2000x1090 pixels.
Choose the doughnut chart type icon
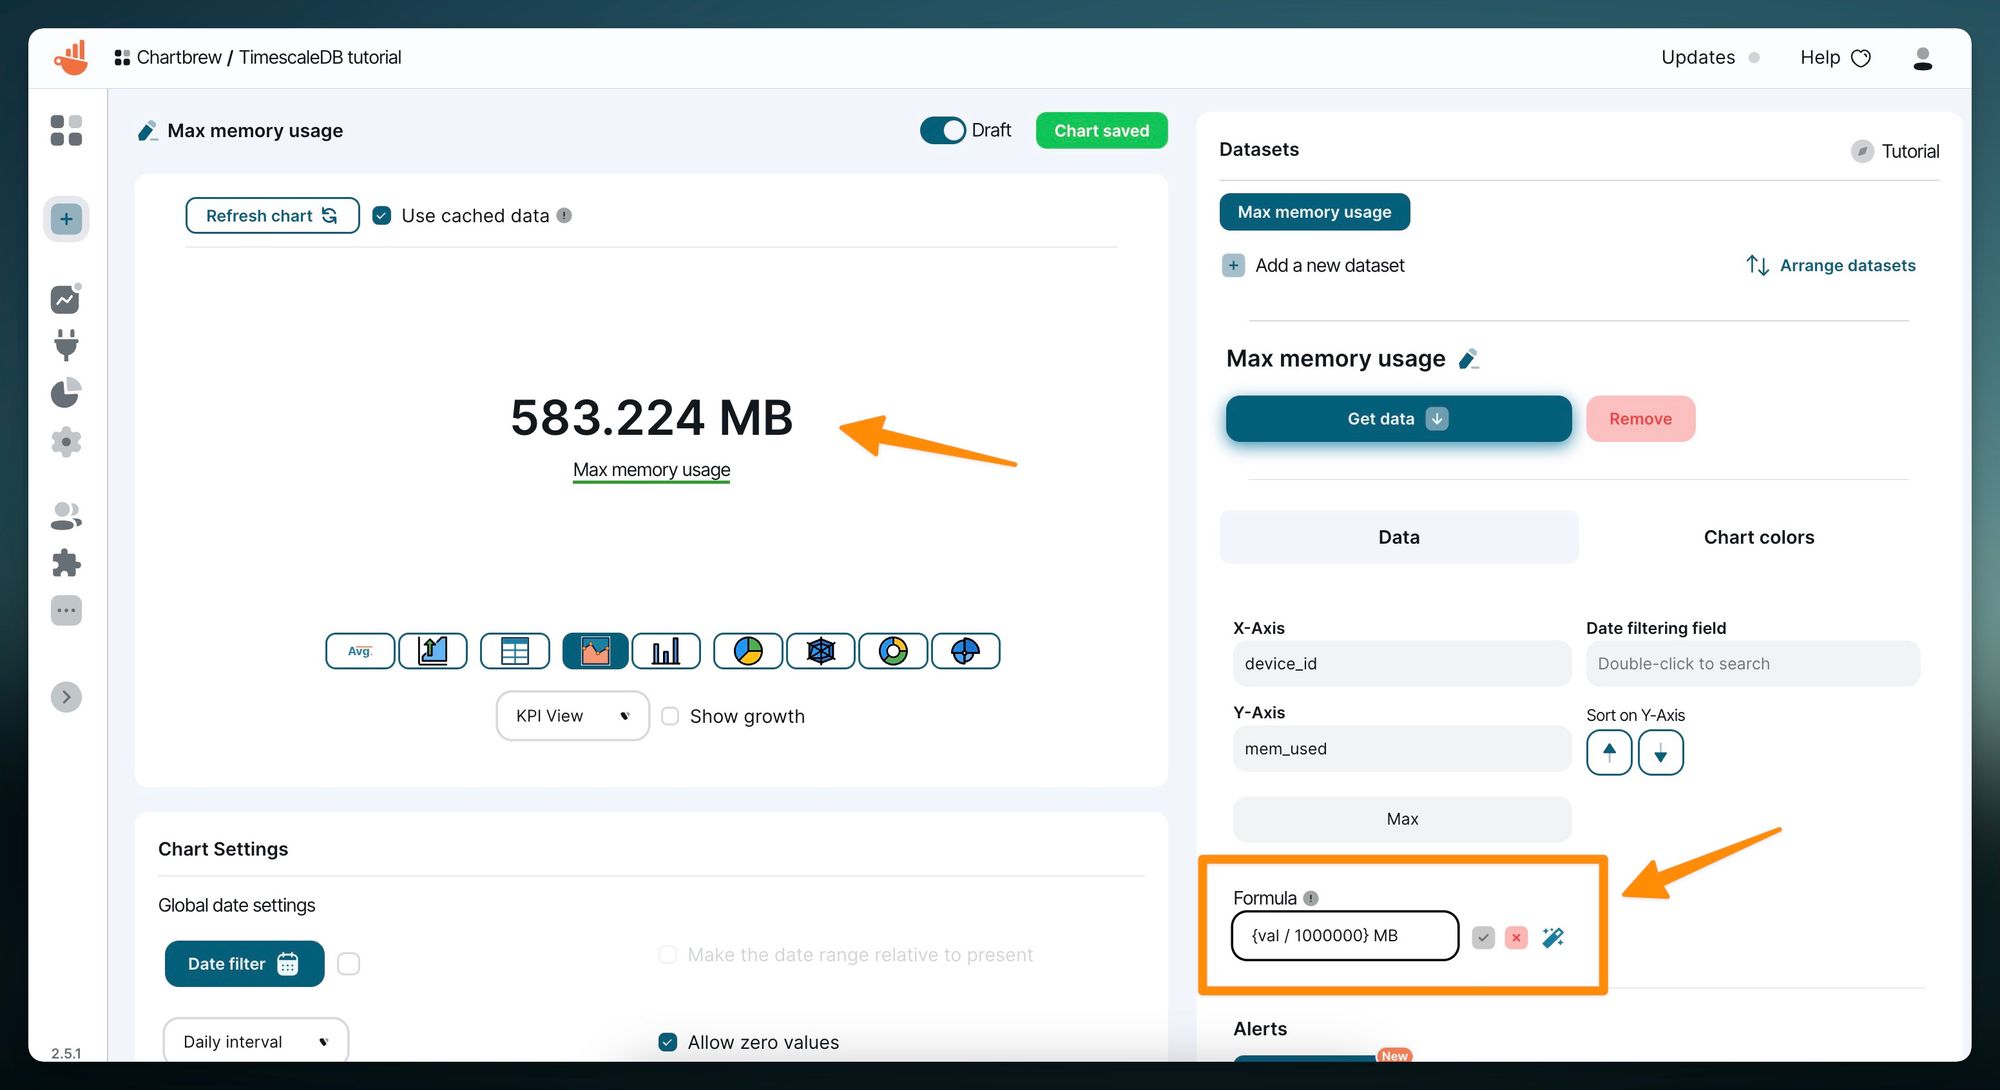pyautogui.click(x=893, y=651)
